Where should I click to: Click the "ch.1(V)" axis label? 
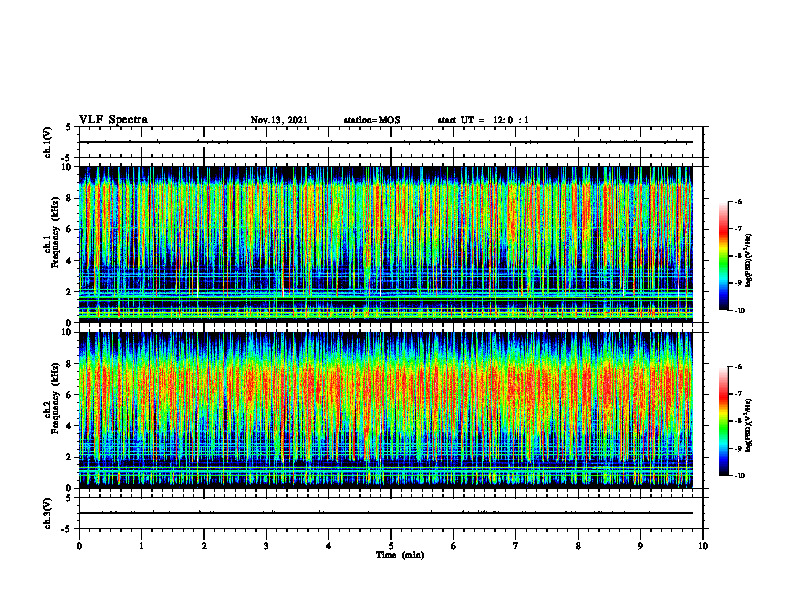48,142
